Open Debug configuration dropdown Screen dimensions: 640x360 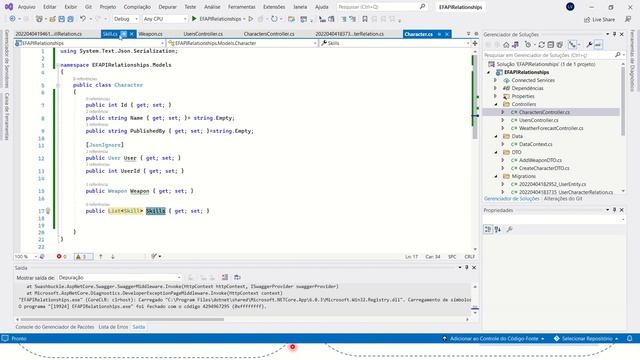(x=126, y=19)
